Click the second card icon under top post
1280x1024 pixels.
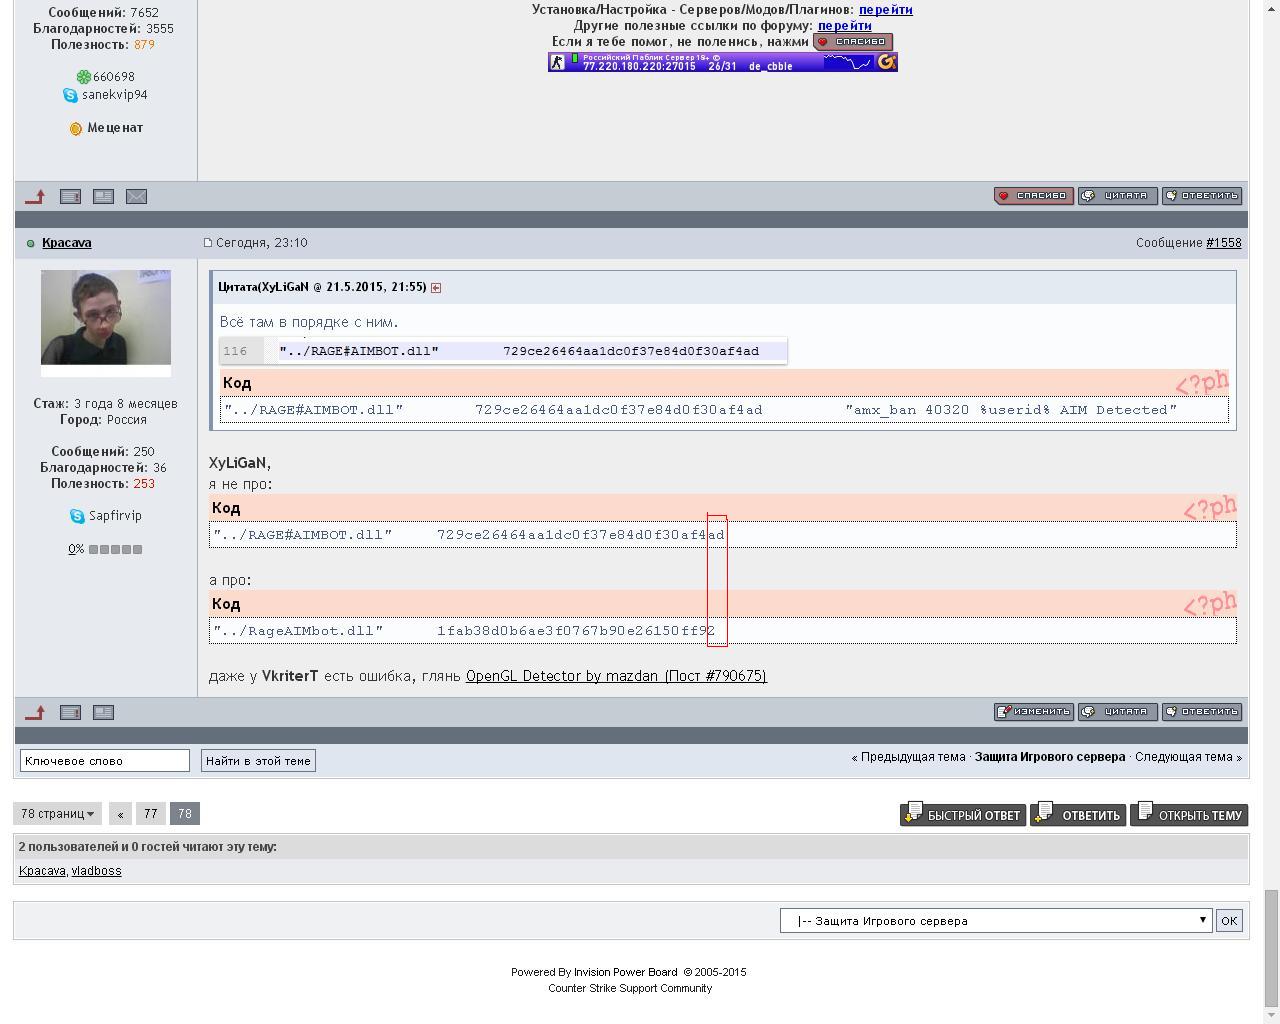click(x=103, y=196)
